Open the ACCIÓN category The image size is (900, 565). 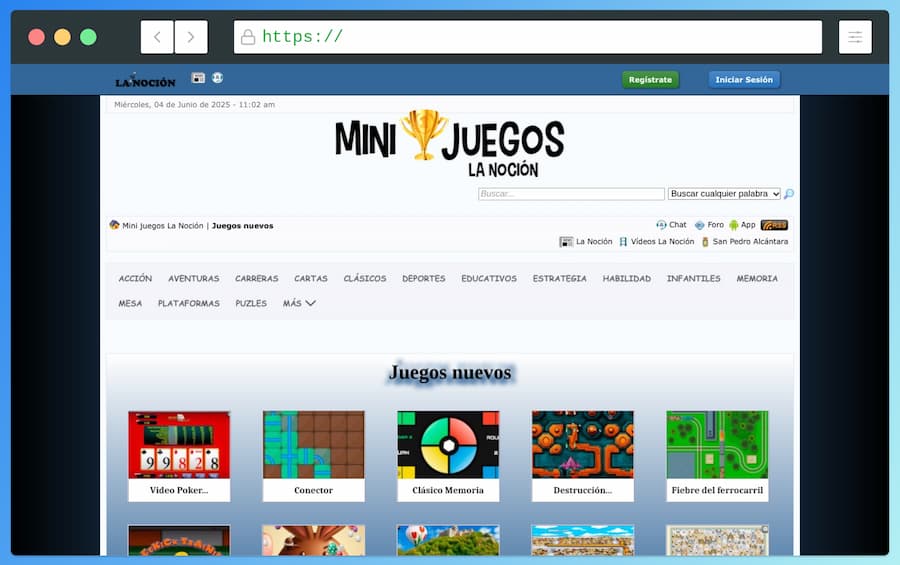[135, 278]
